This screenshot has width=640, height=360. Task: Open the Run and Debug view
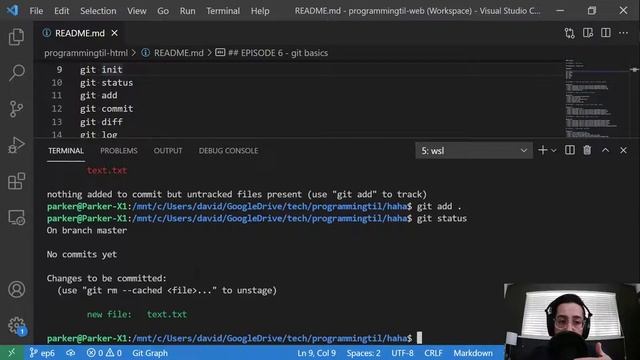click(16, 145)
